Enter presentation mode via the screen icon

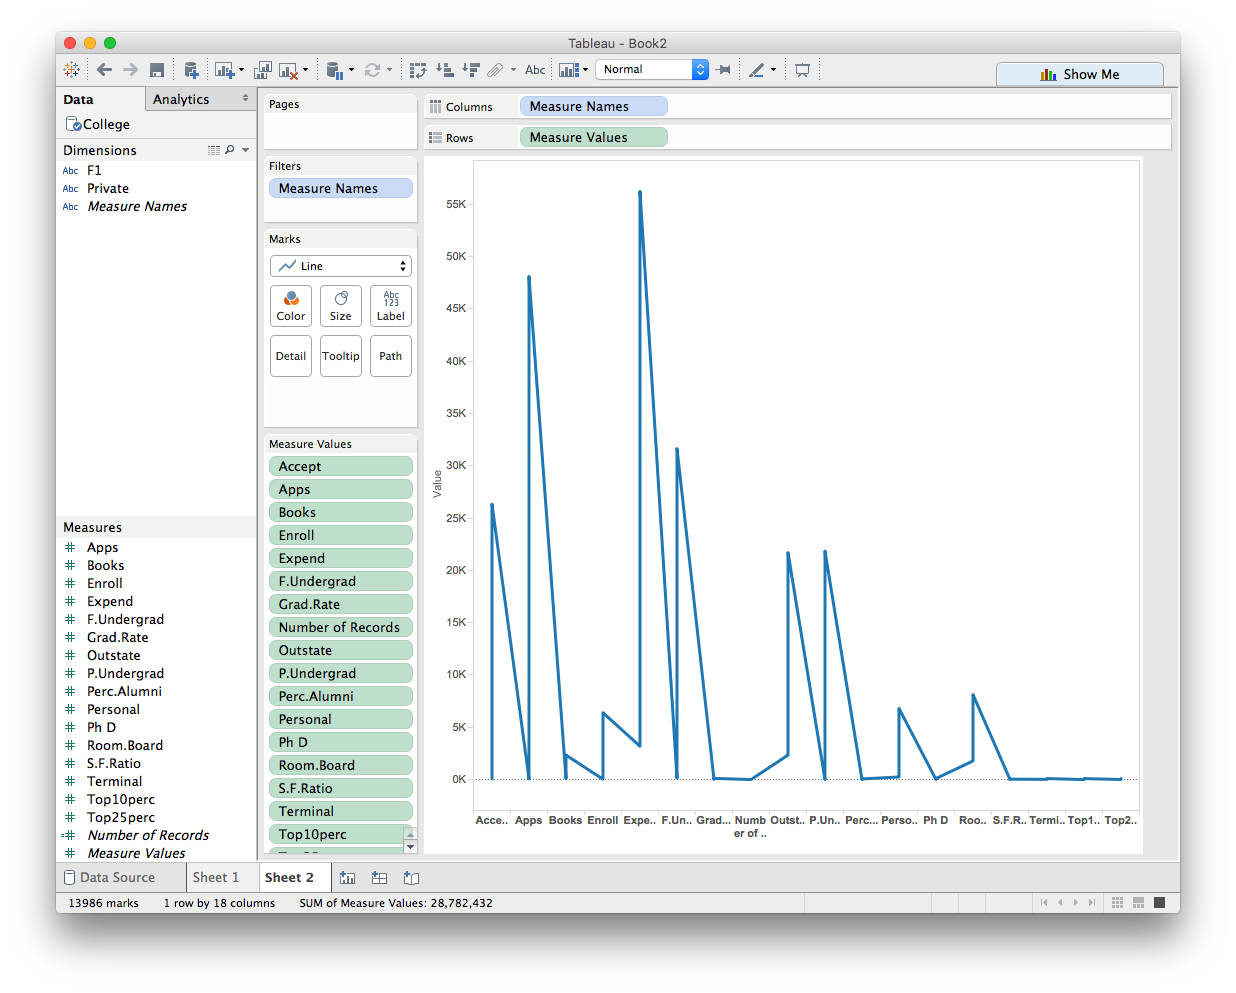(x=802, y=70)
